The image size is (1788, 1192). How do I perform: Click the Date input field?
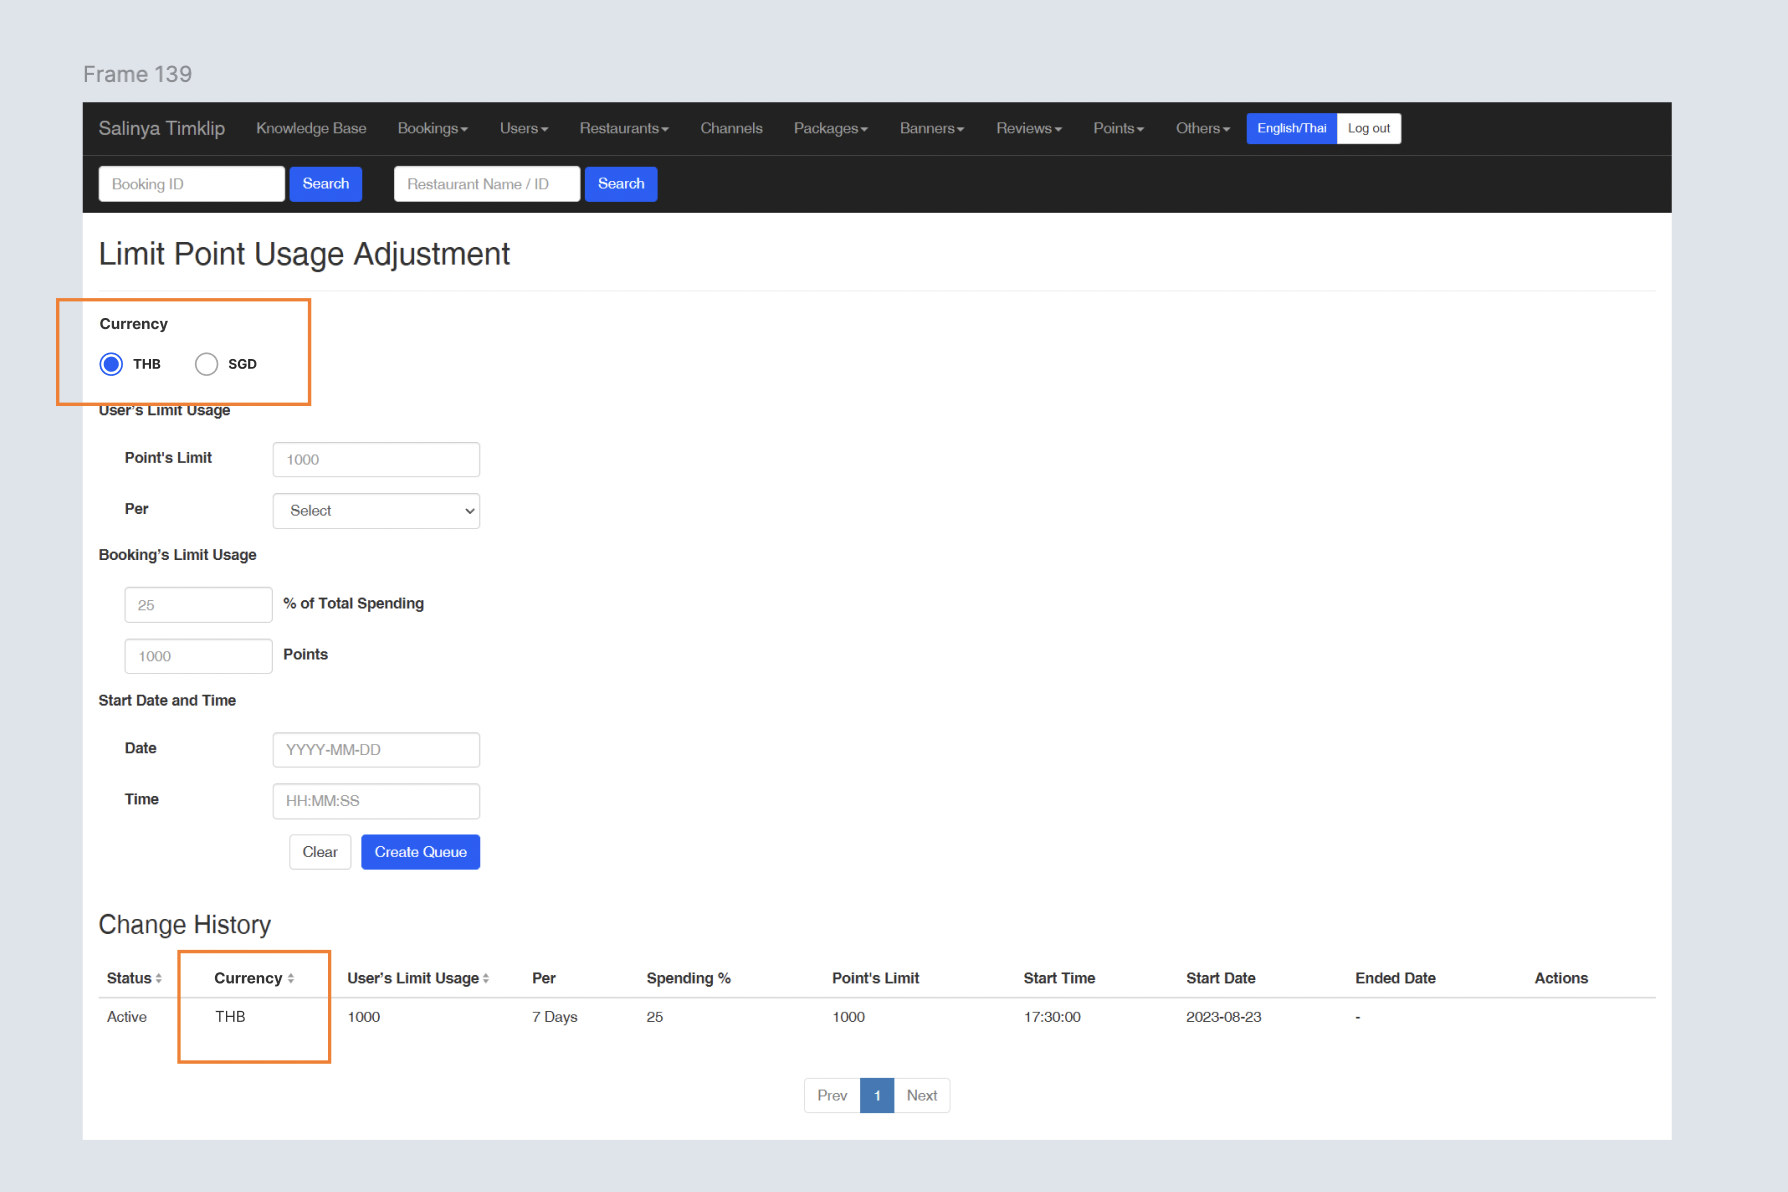click(x=376, y=750)
